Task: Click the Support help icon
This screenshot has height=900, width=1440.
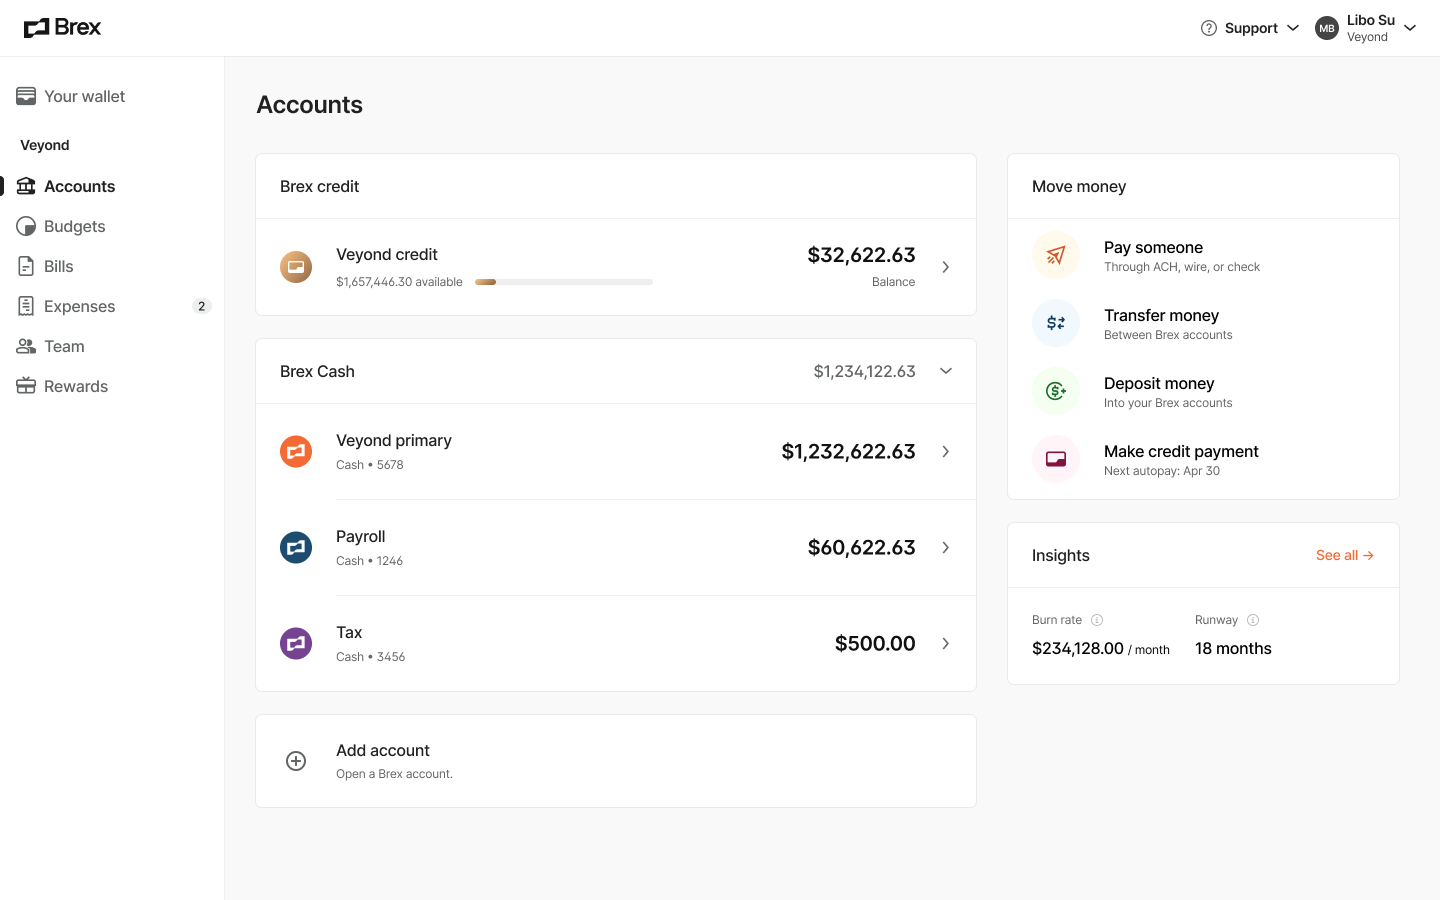Action: click(1209, 28)
